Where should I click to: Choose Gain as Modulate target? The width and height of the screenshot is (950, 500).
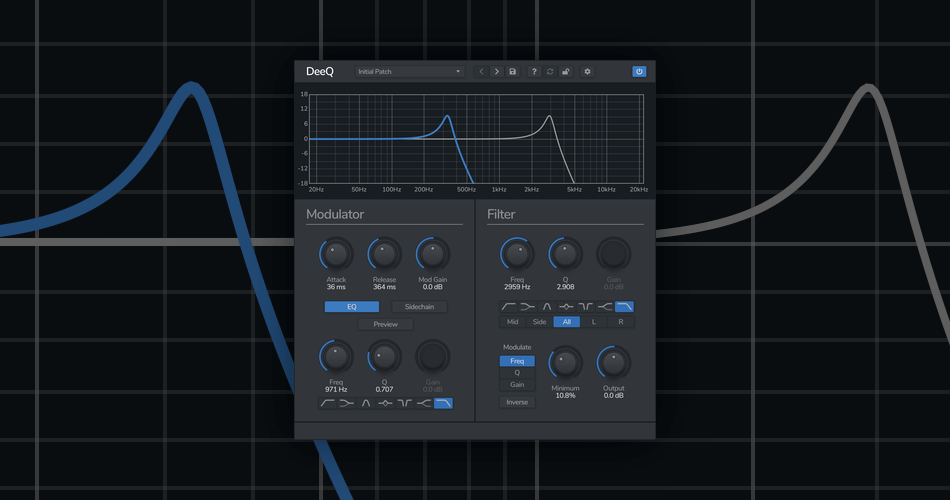(517, 385)
